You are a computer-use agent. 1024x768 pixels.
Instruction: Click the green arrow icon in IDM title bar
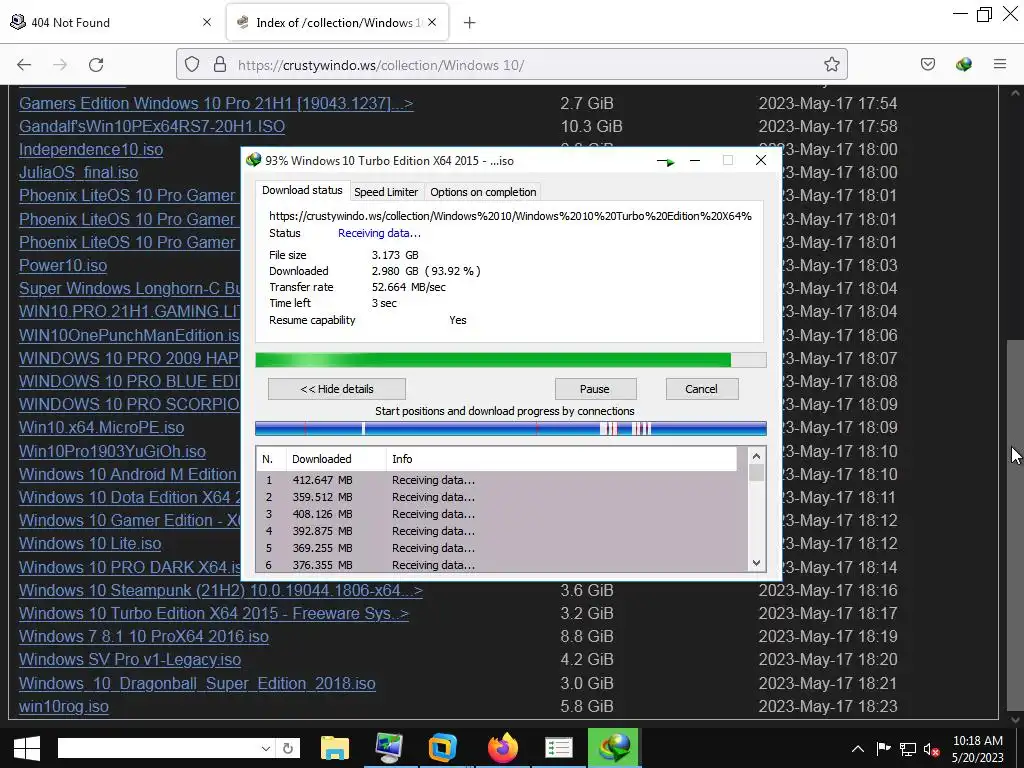[665, 161]
